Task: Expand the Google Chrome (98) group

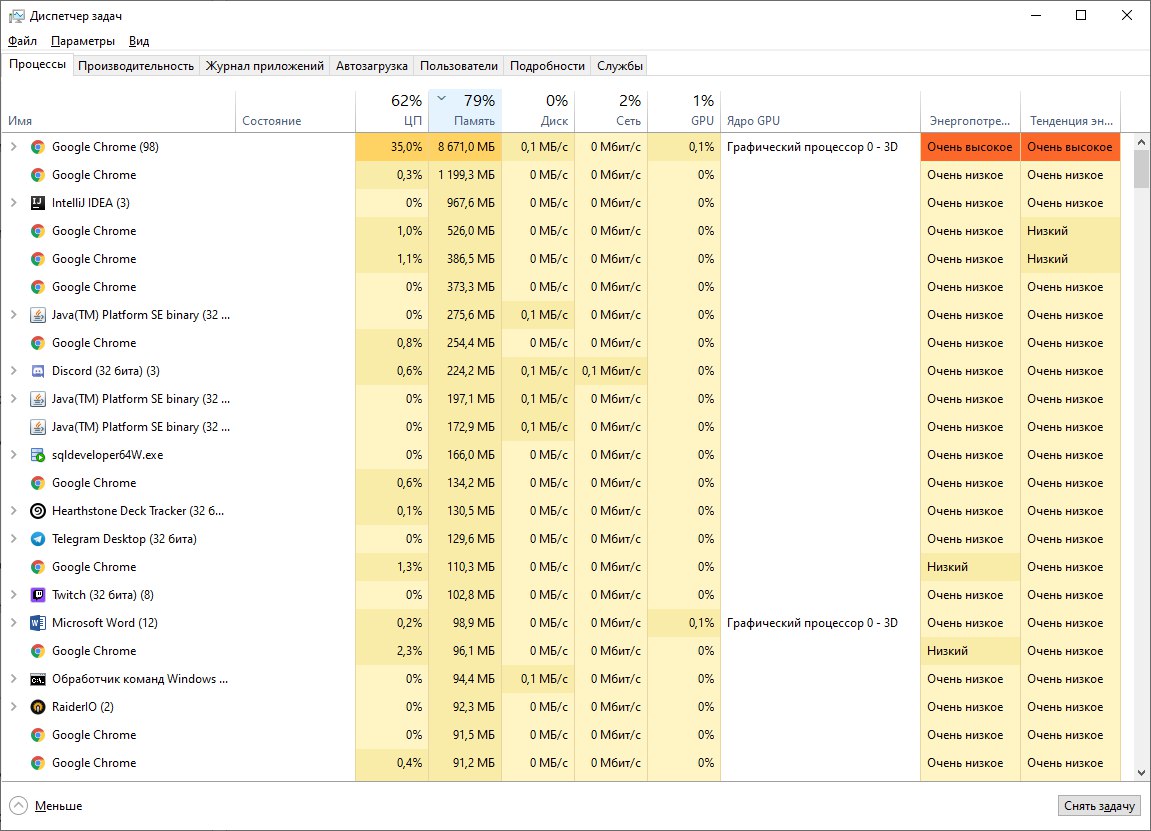Action: click(13, 147)
